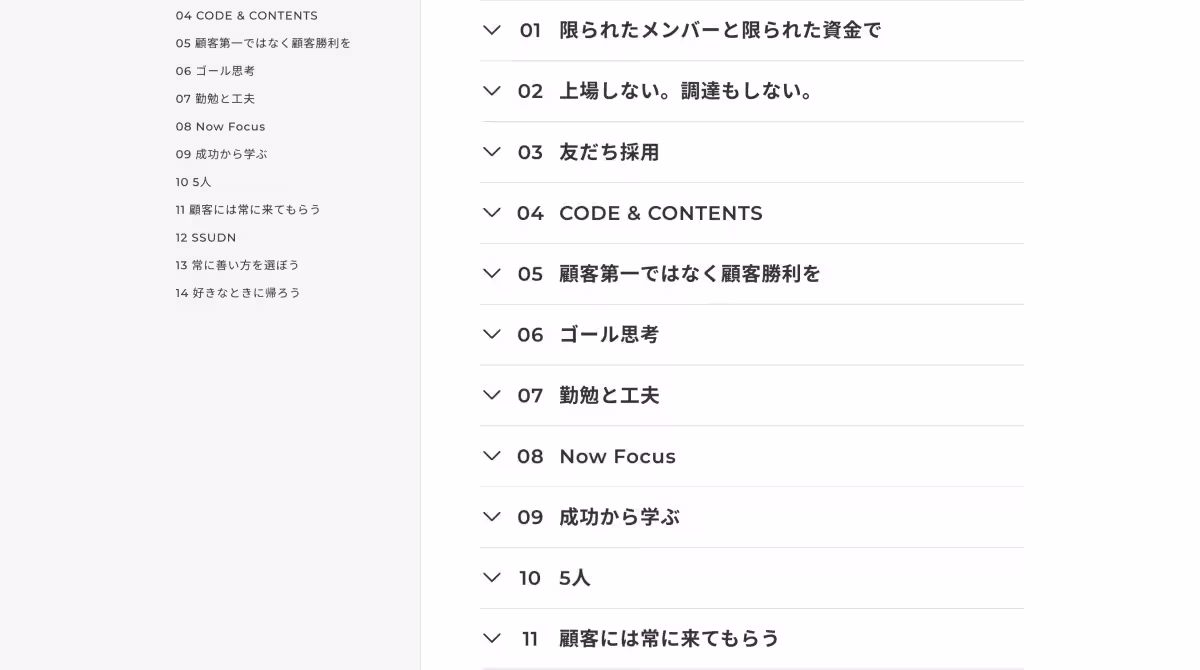Select 06 ゴール思考 in the sidebar
The width and height of the screenshot is (1200, 670).
(x=215, y=71)
